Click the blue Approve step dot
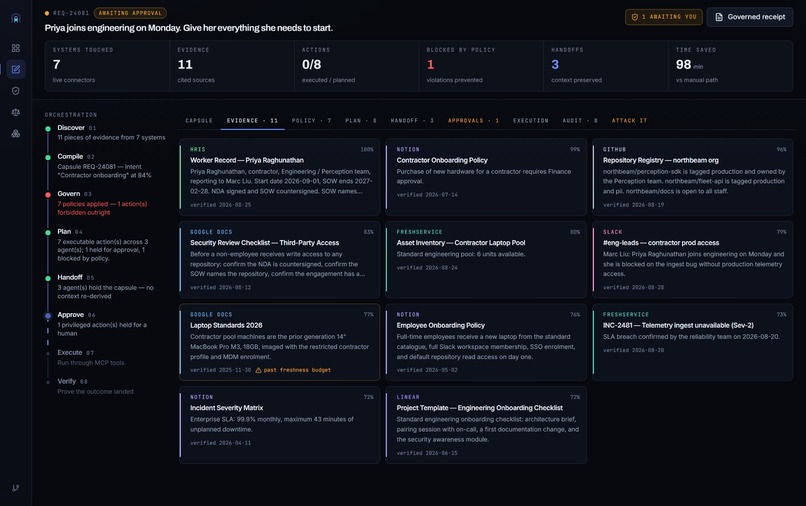 (48, 316)
